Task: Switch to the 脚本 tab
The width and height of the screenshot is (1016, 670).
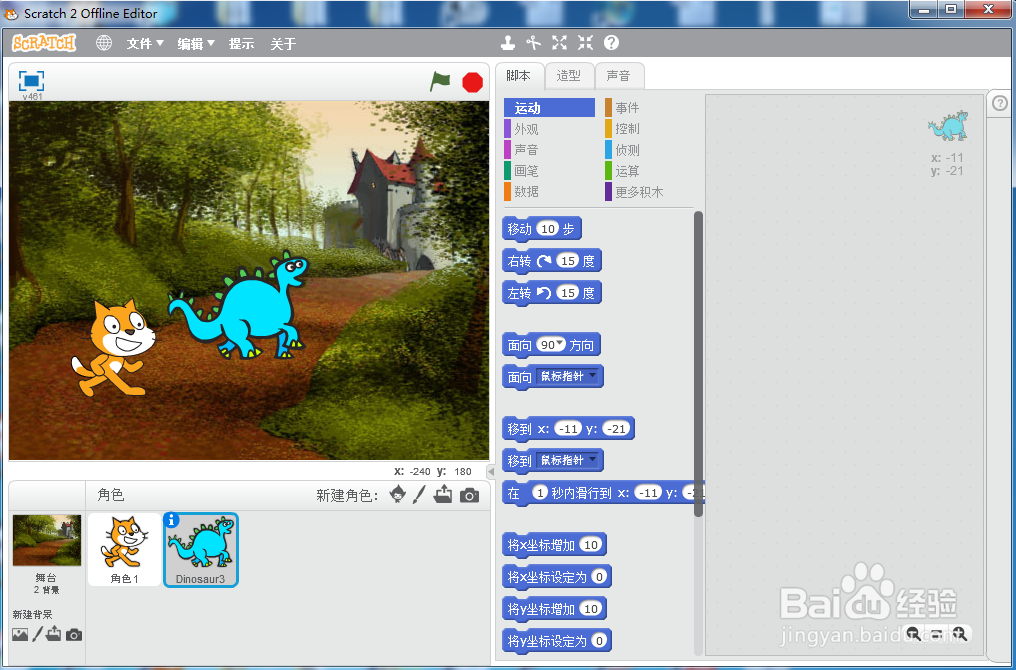Action: [518, 76]
